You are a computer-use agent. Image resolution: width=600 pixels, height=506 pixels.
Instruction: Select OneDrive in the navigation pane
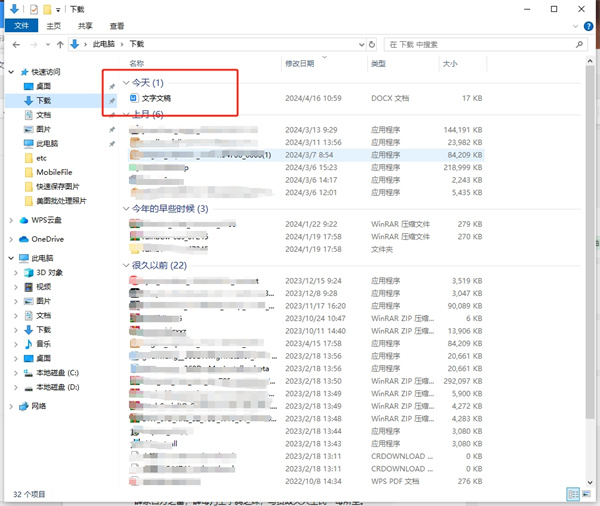pos(47,239)
